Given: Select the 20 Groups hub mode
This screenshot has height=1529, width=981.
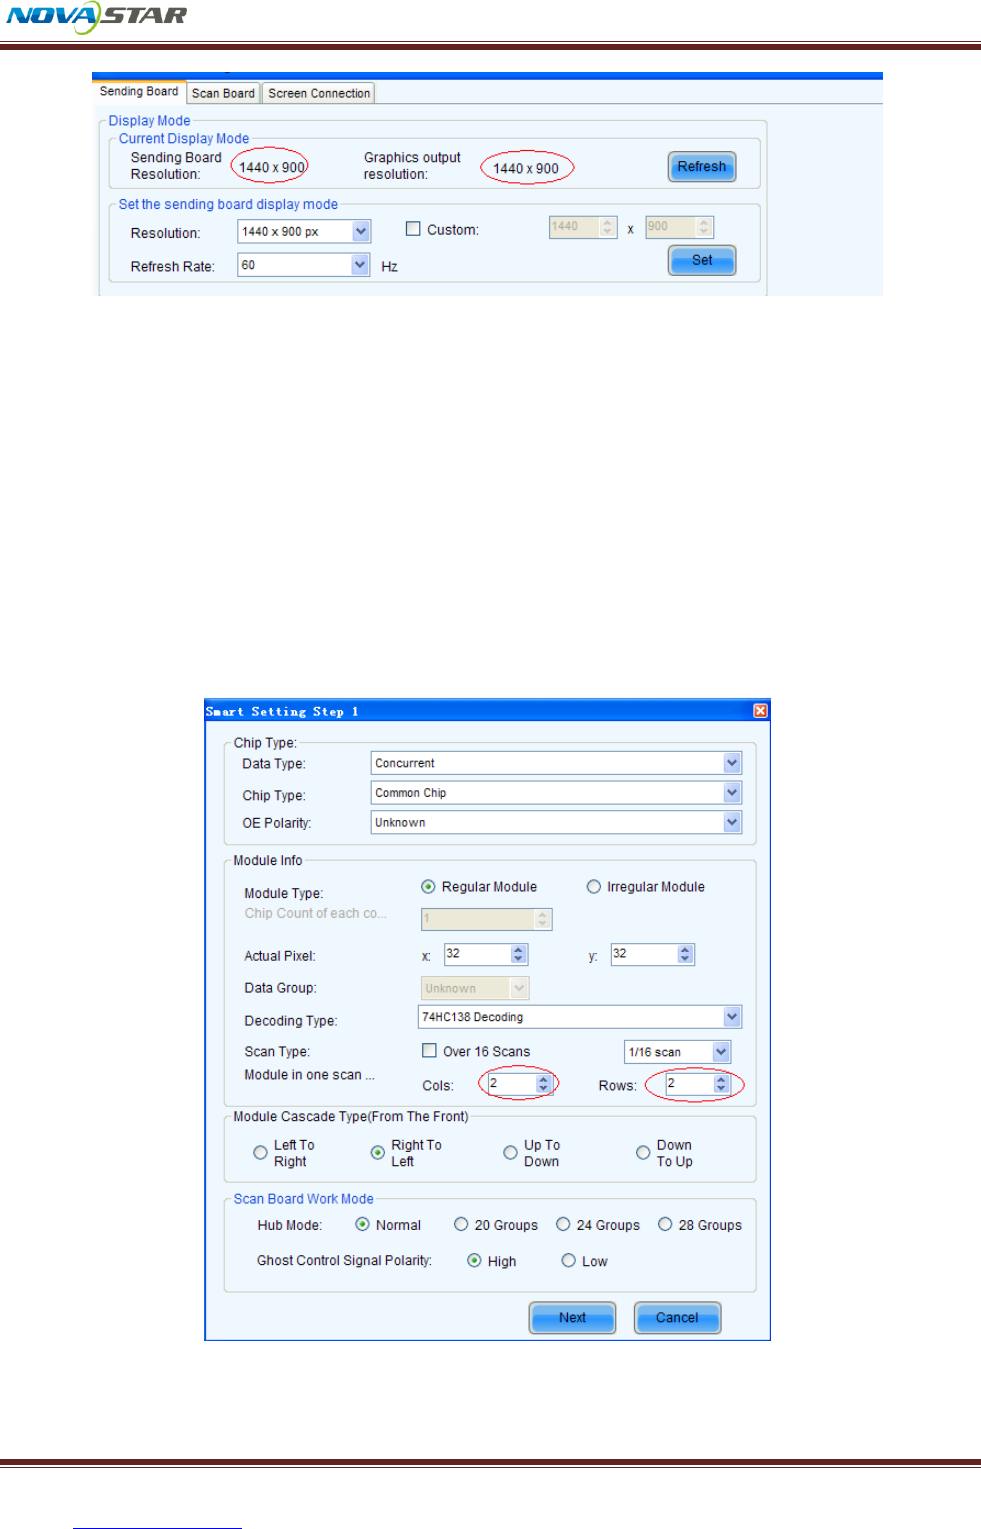Looking at the screenshot, I should (x=461, y=1225).
